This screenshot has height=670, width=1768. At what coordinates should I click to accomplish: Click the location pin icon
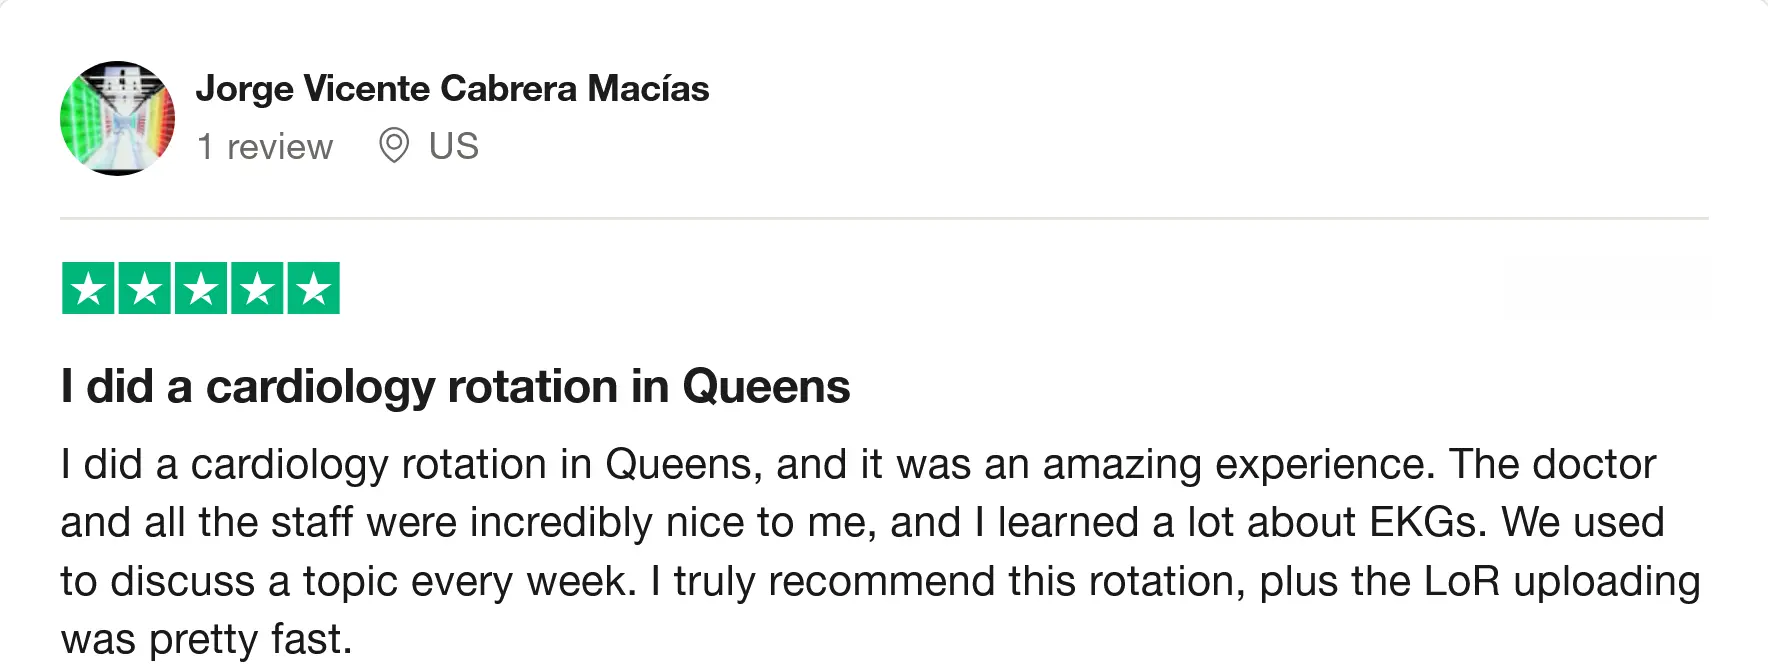394,146
